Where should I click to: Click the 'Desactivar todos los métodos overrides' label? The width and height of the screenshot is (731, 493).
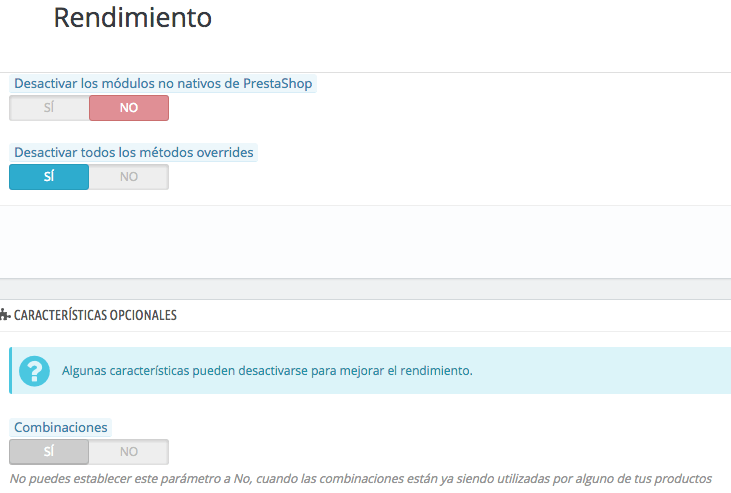(133, 153)
